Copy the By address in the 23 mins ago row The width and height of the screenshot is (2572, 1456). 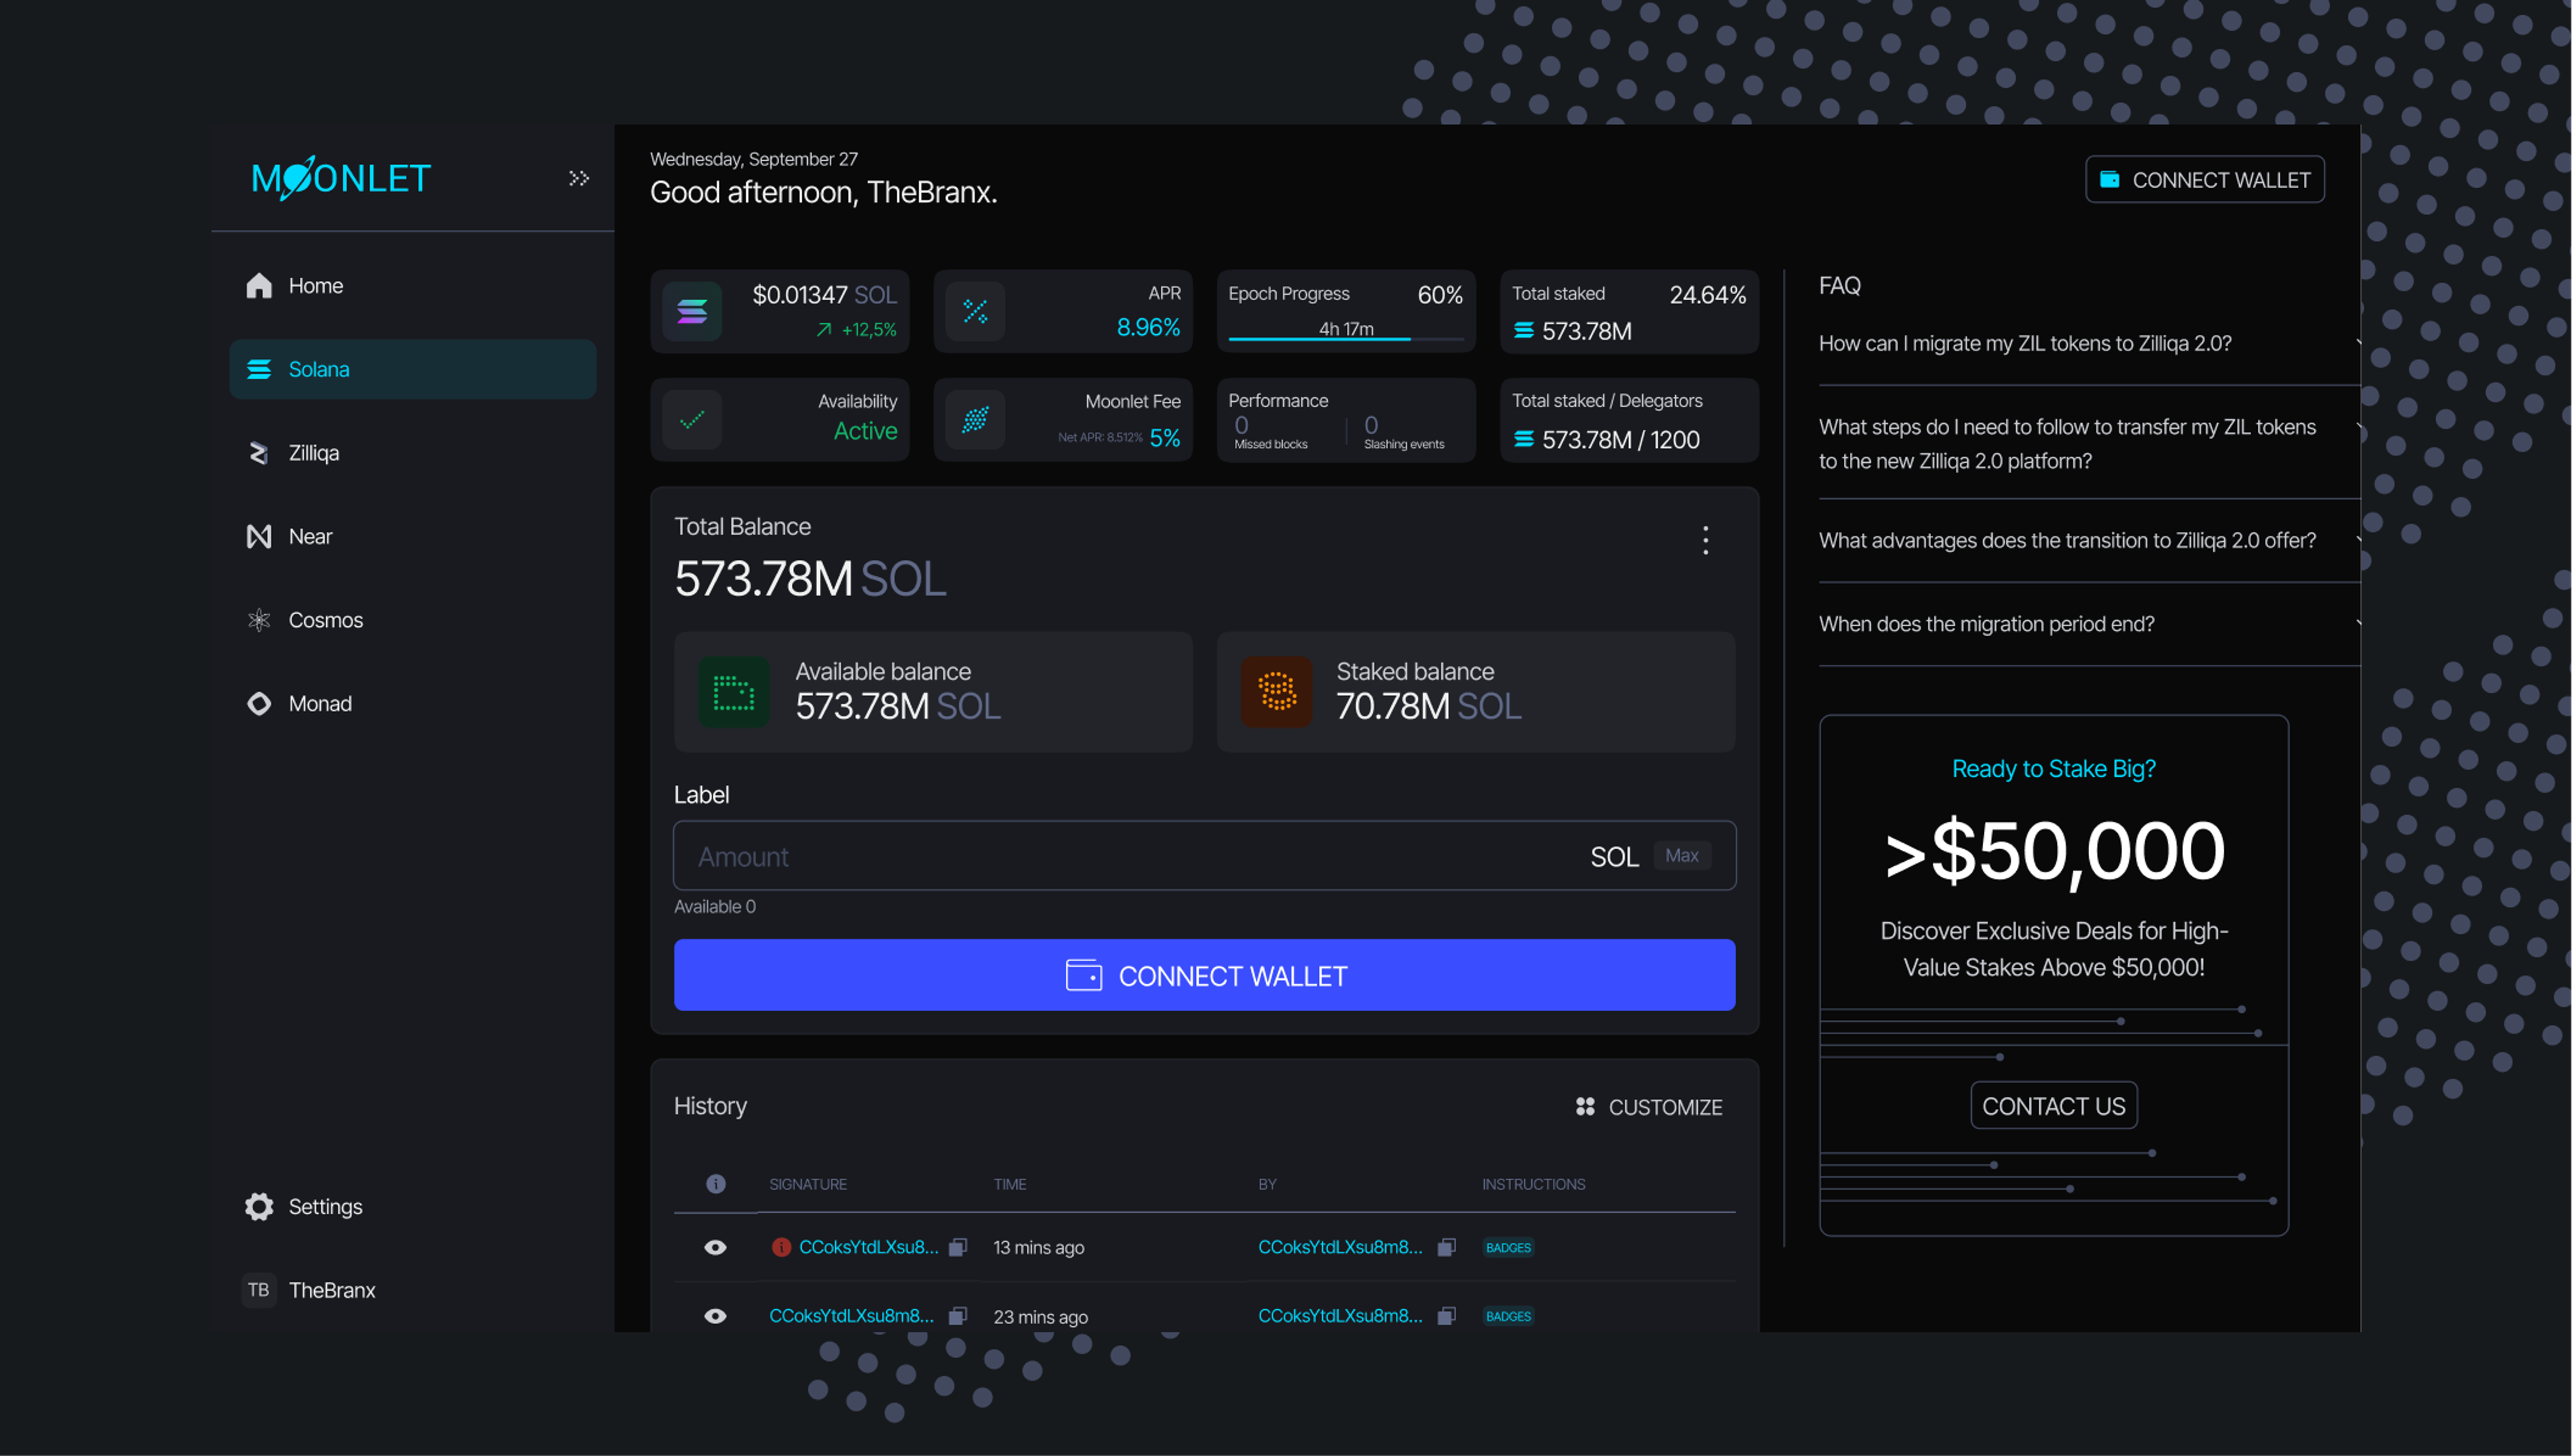tap(1447, 1316)
